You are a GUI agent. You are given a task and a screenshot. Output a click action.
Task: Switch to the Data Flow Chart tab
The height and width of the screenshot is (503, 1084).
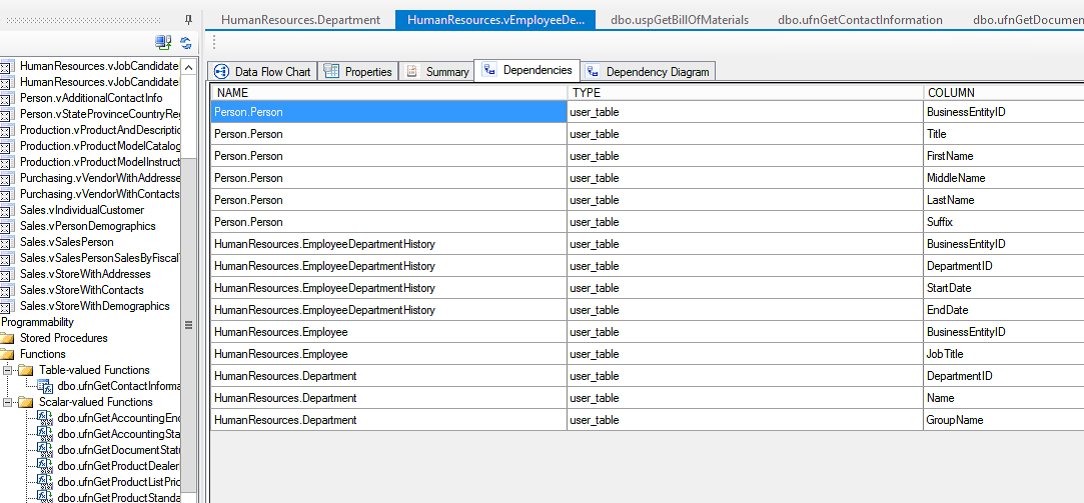pyautogui.click(x=263, y=71)
